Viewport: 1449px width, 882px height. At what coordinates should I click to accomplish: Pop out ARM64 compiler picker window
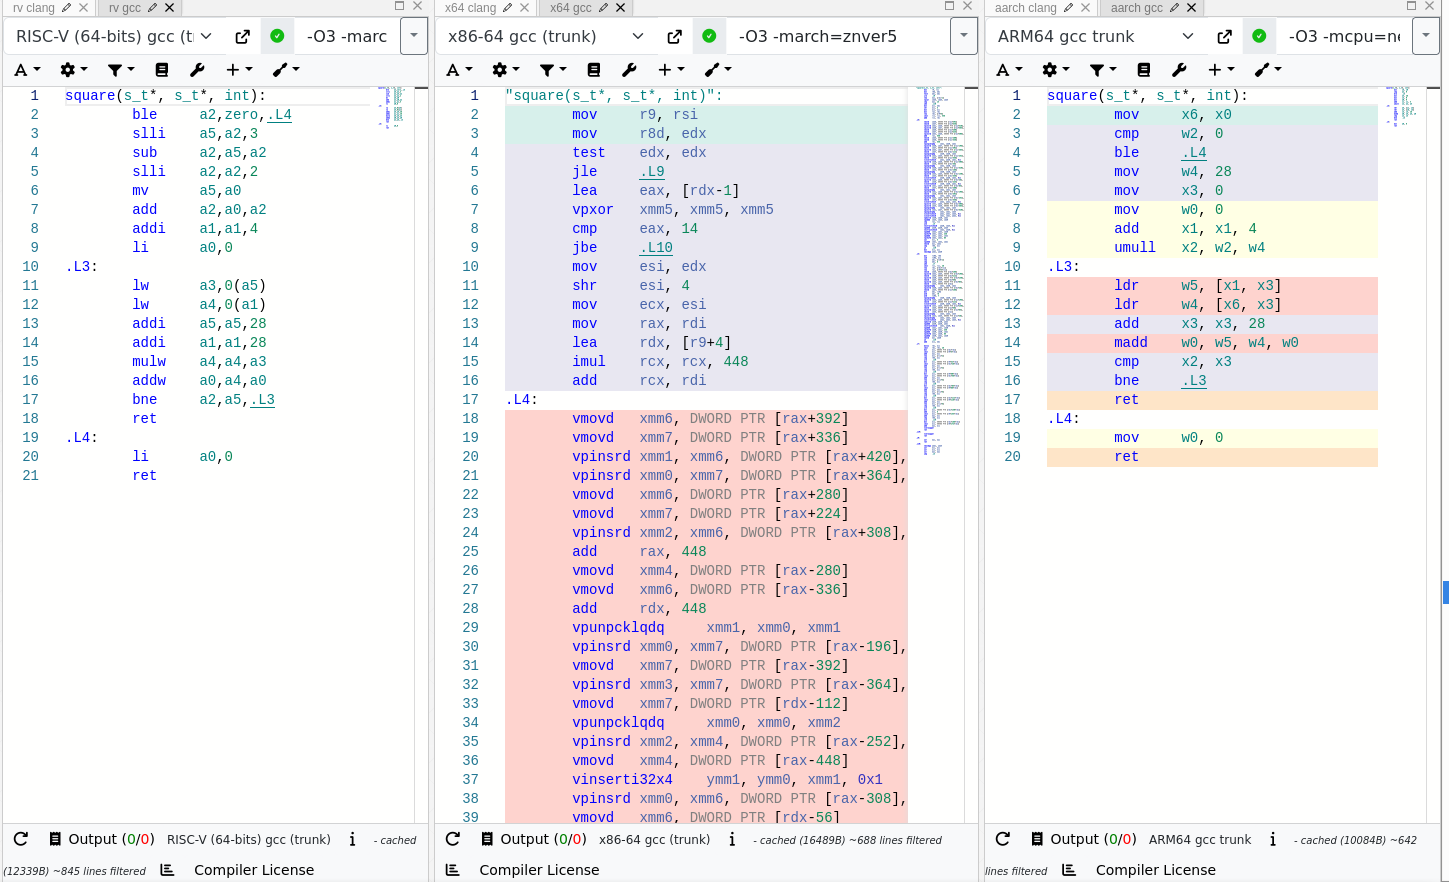coord(1225,36)
